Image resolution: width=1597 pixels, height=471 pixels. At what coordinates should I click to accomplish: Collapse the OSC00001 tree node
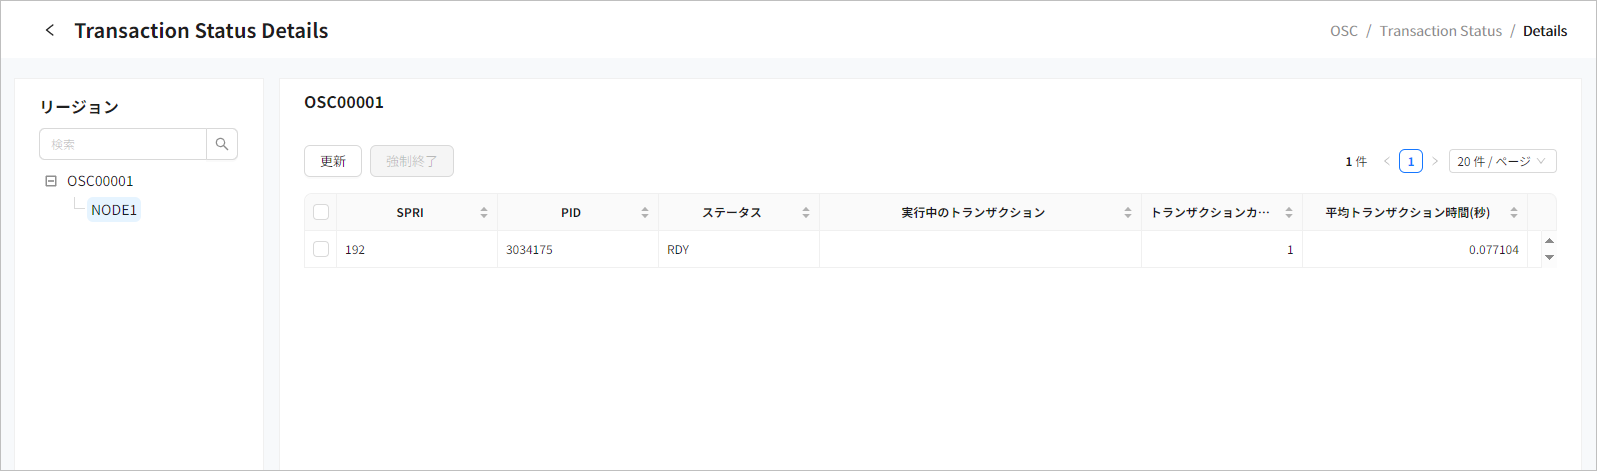coord(51,181)
